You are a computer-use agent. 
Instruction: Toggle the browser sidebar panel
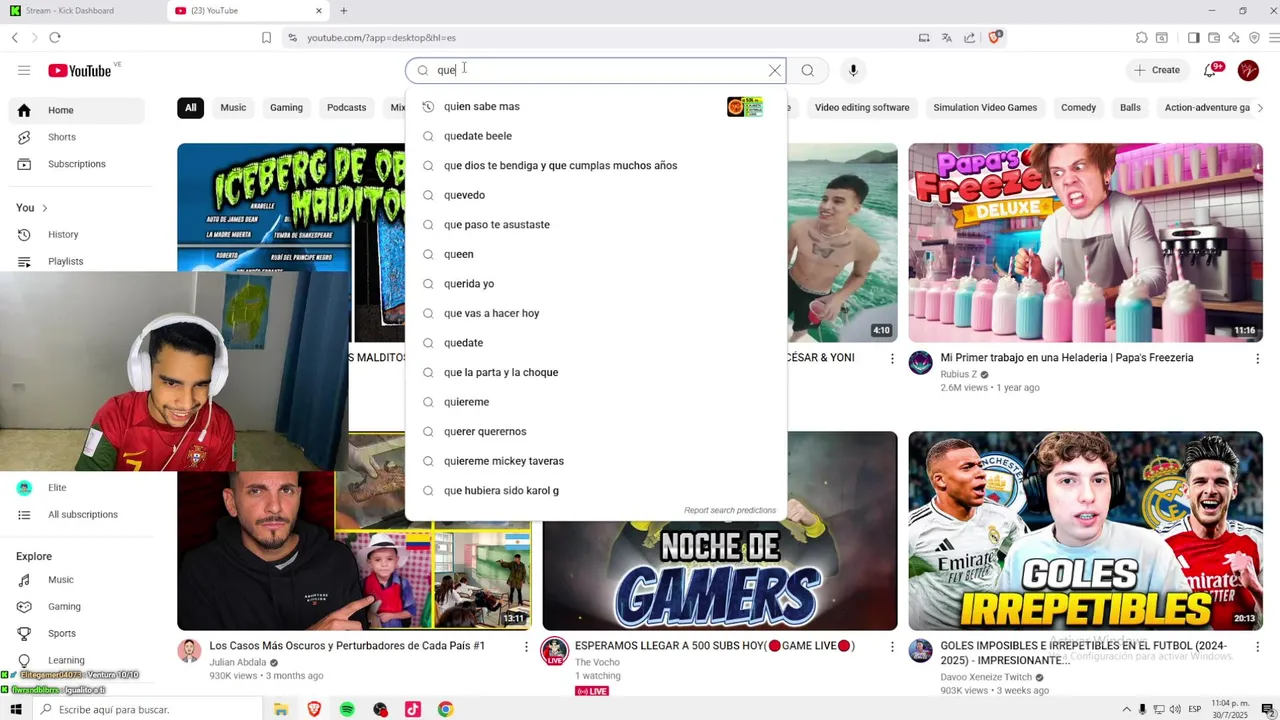coord(1193,37)
